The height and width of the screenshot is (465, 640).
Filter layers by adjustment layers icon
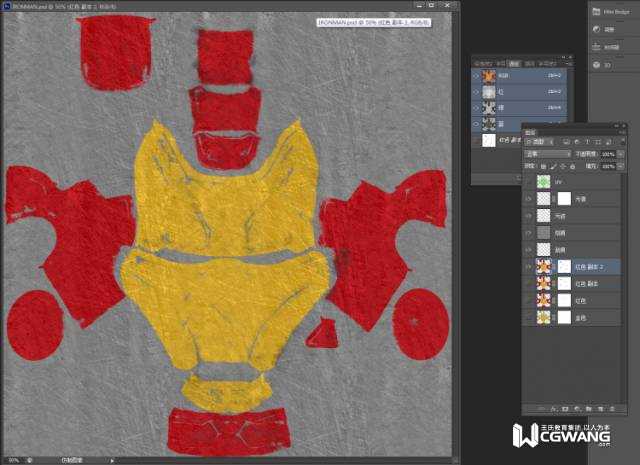[577, 142]
